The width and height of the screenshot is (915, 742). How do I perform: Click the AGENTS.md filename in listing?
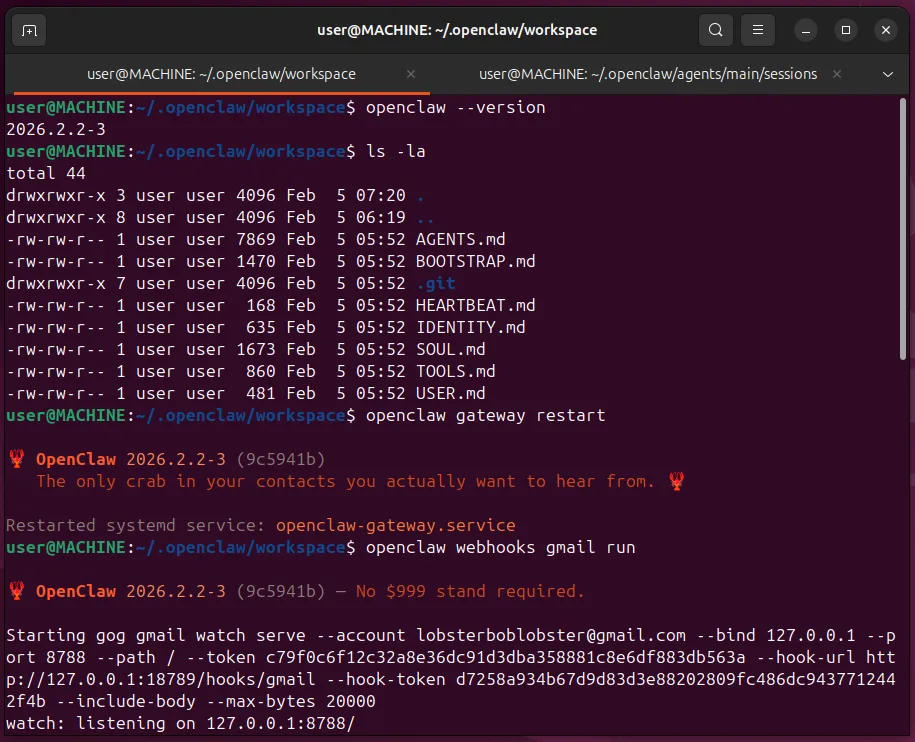pos(460,240)
